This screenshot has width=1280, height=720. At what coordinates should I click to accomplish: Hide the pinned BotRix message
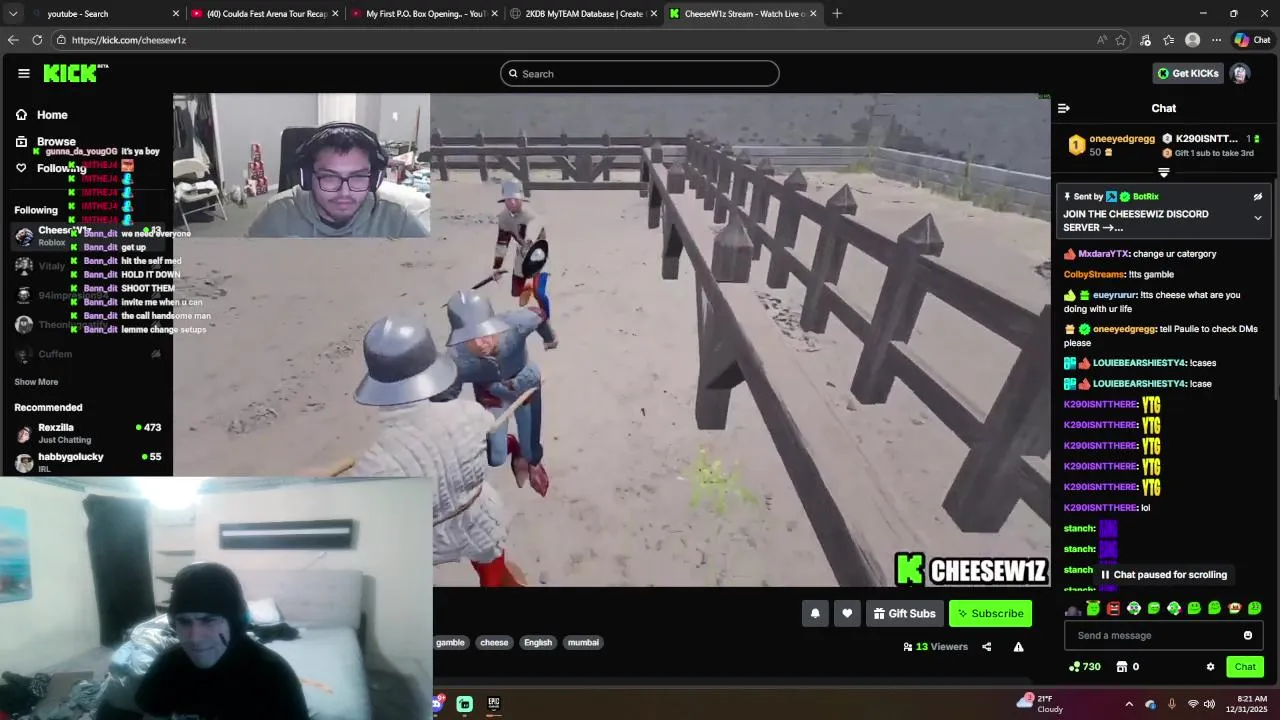pyautogui.click(x=1258, y=197)
